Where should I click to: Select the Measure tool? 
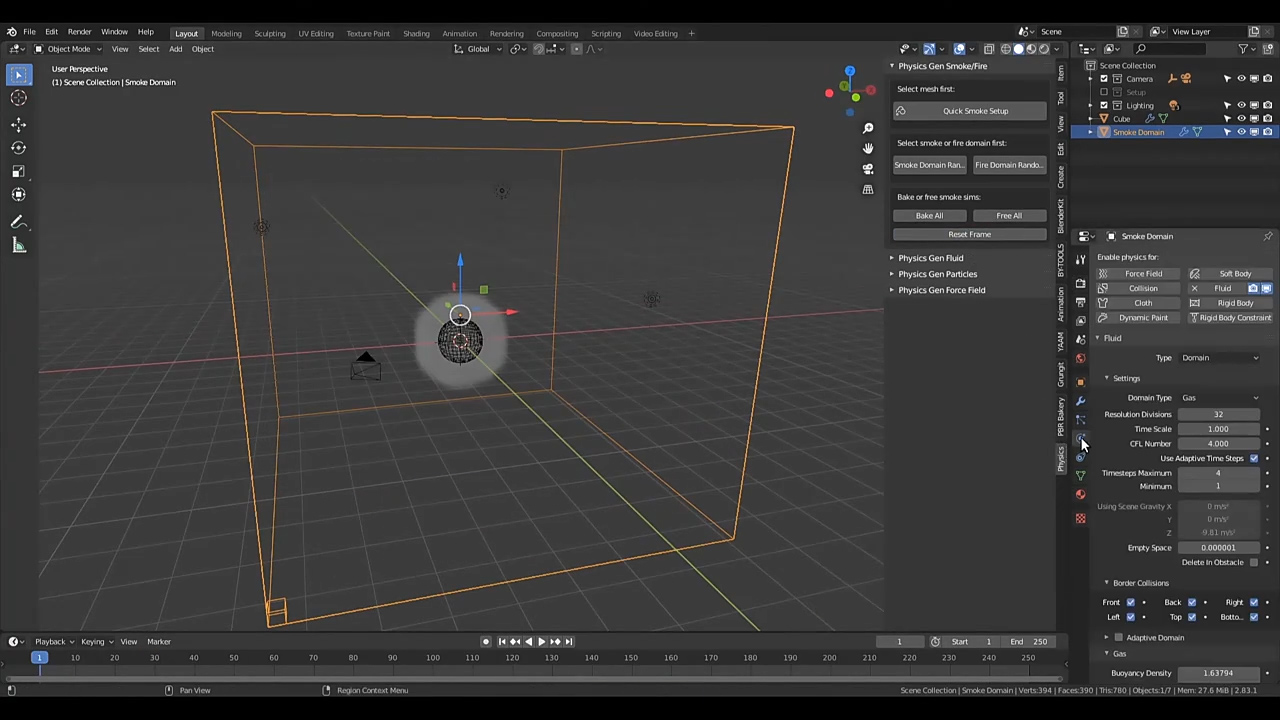pos(18,246)
